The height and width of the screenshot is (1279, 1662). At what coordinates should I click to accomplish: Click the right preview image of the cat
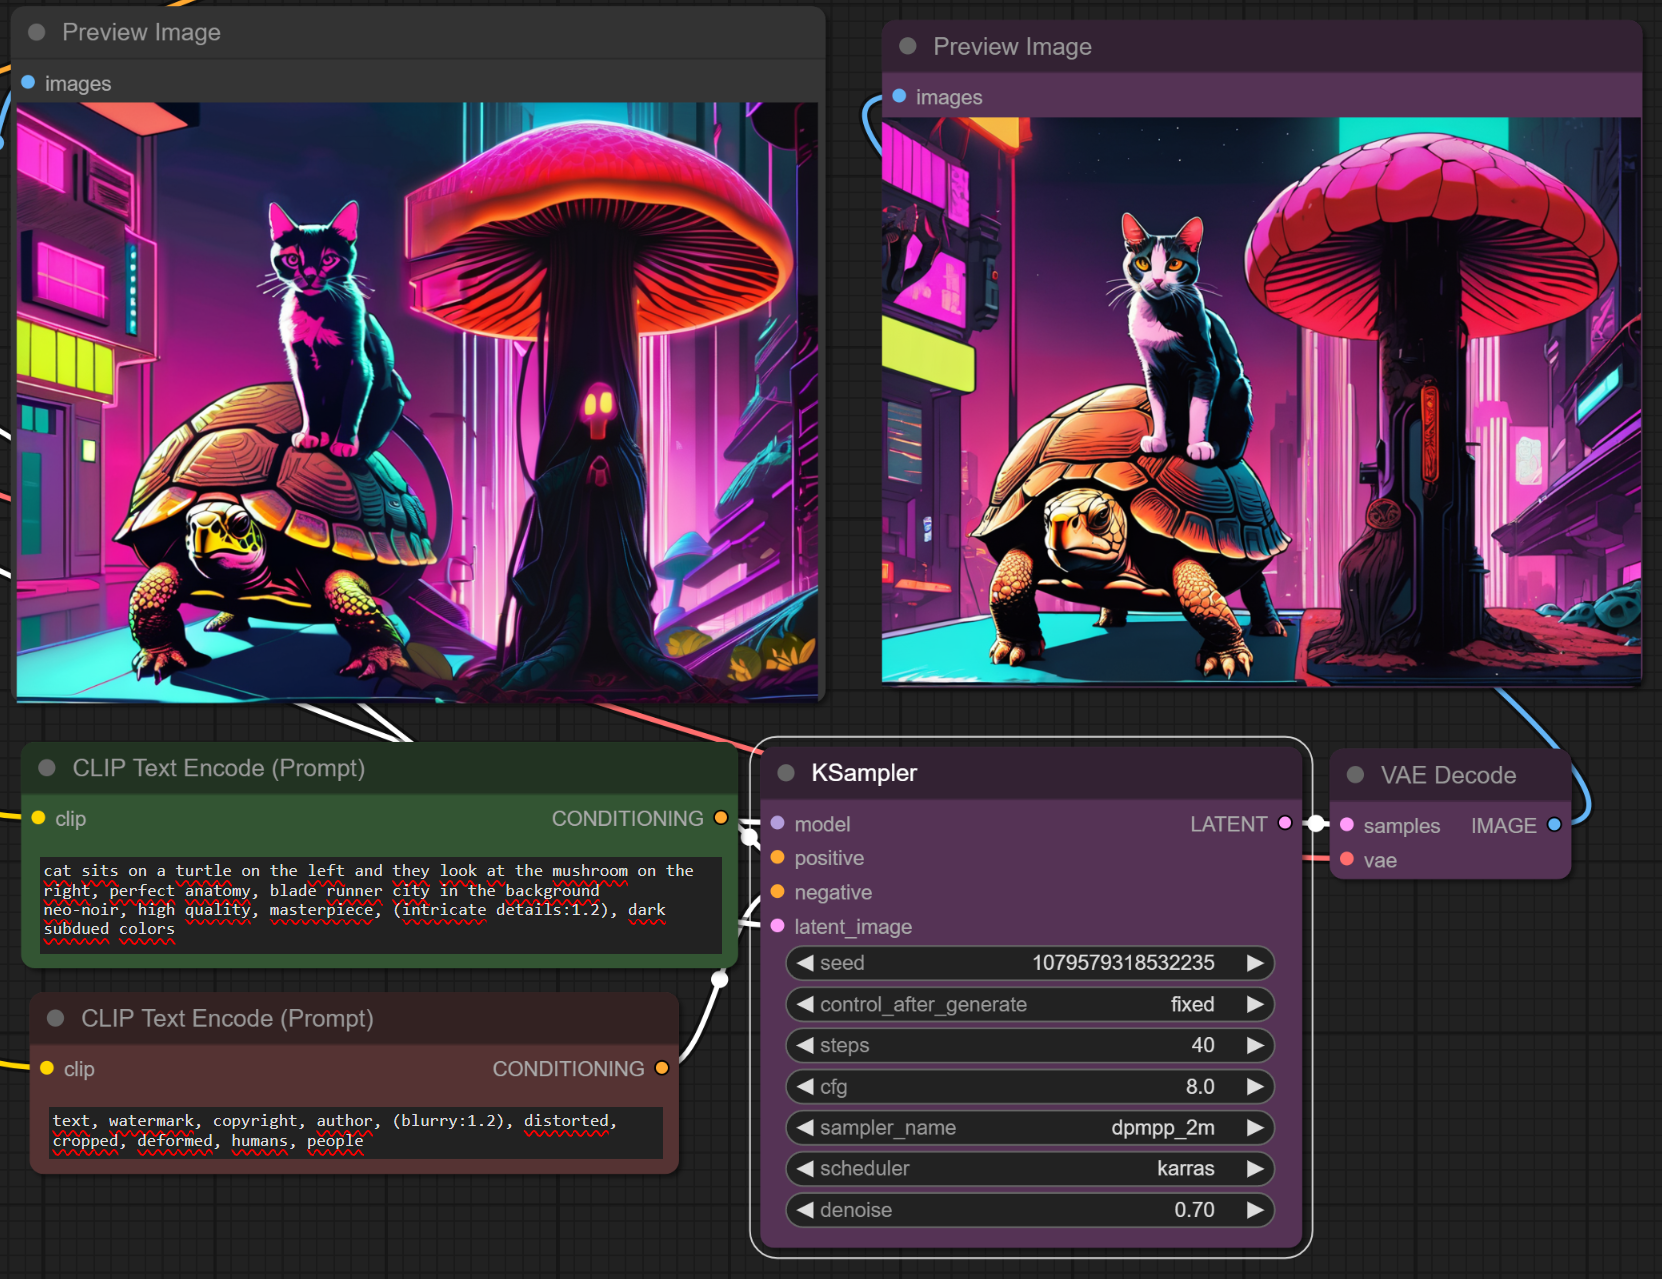1260,400
